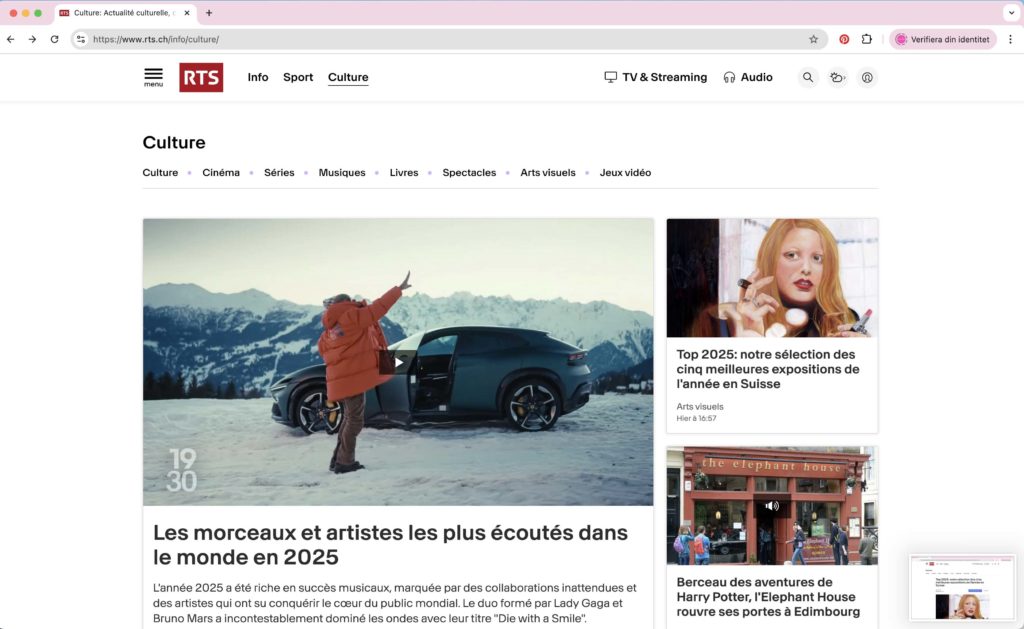The height and width of the screenshot is (629, 1024).
Task: Click the user account icon
Action: pyautogui.click(x=867, y=77)
